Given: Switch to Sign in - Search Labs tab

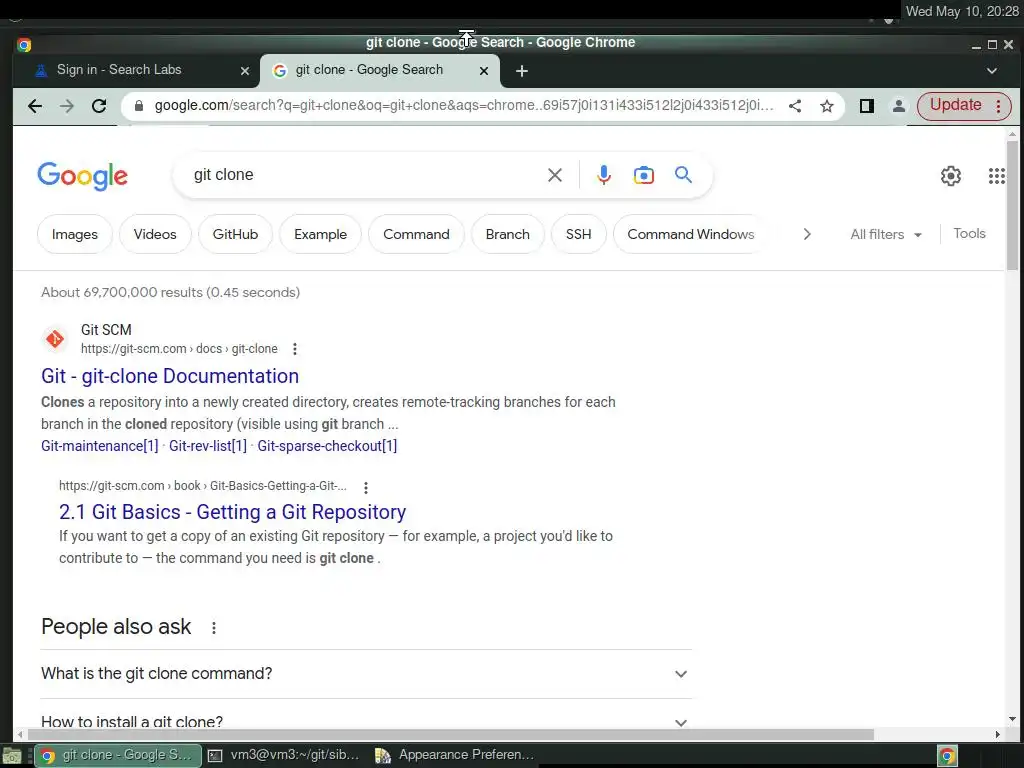Looking at the screenshot, I should tap(135, 70).
